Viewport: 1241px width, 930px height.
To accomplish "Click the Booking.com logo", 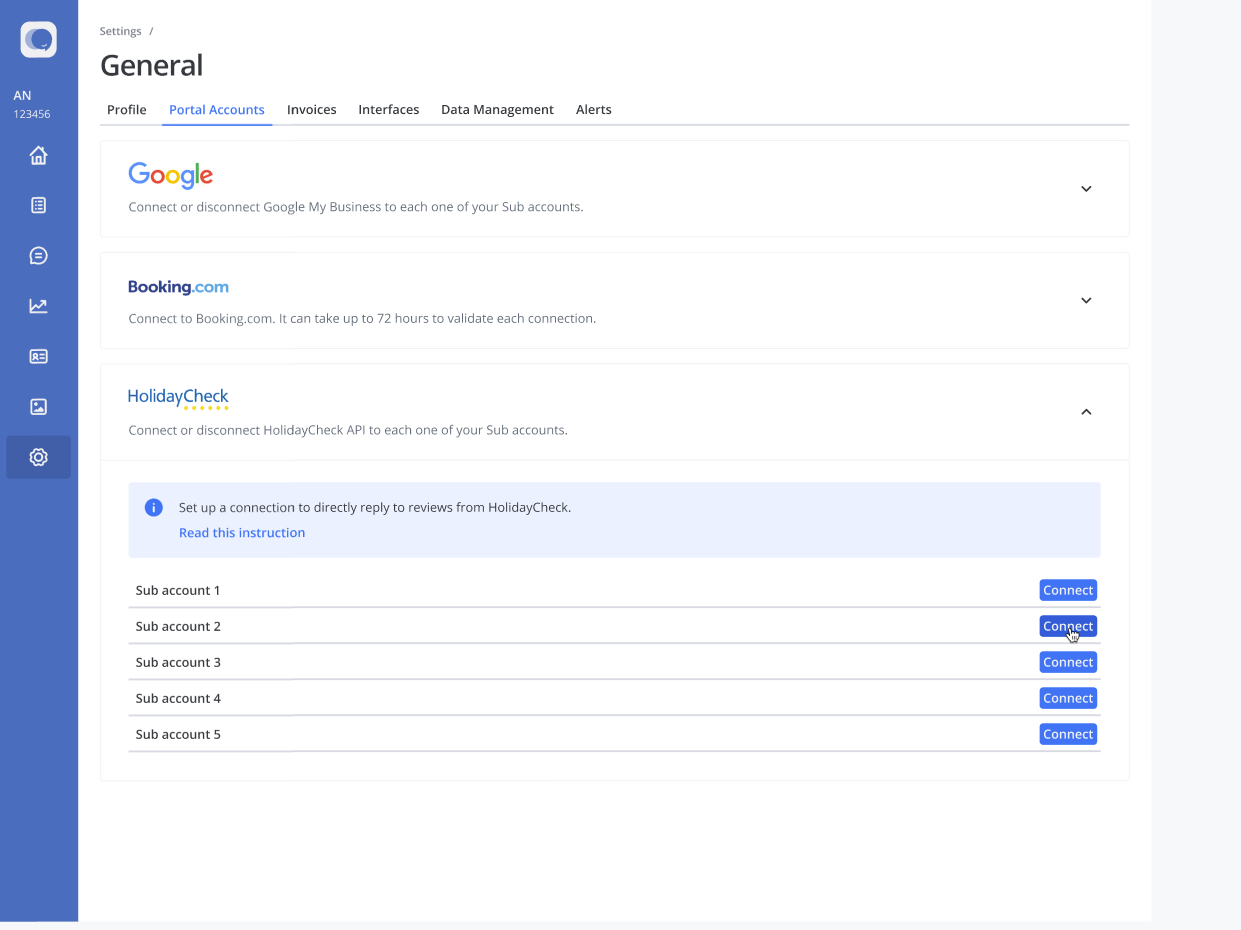I will tap(178, 287).
